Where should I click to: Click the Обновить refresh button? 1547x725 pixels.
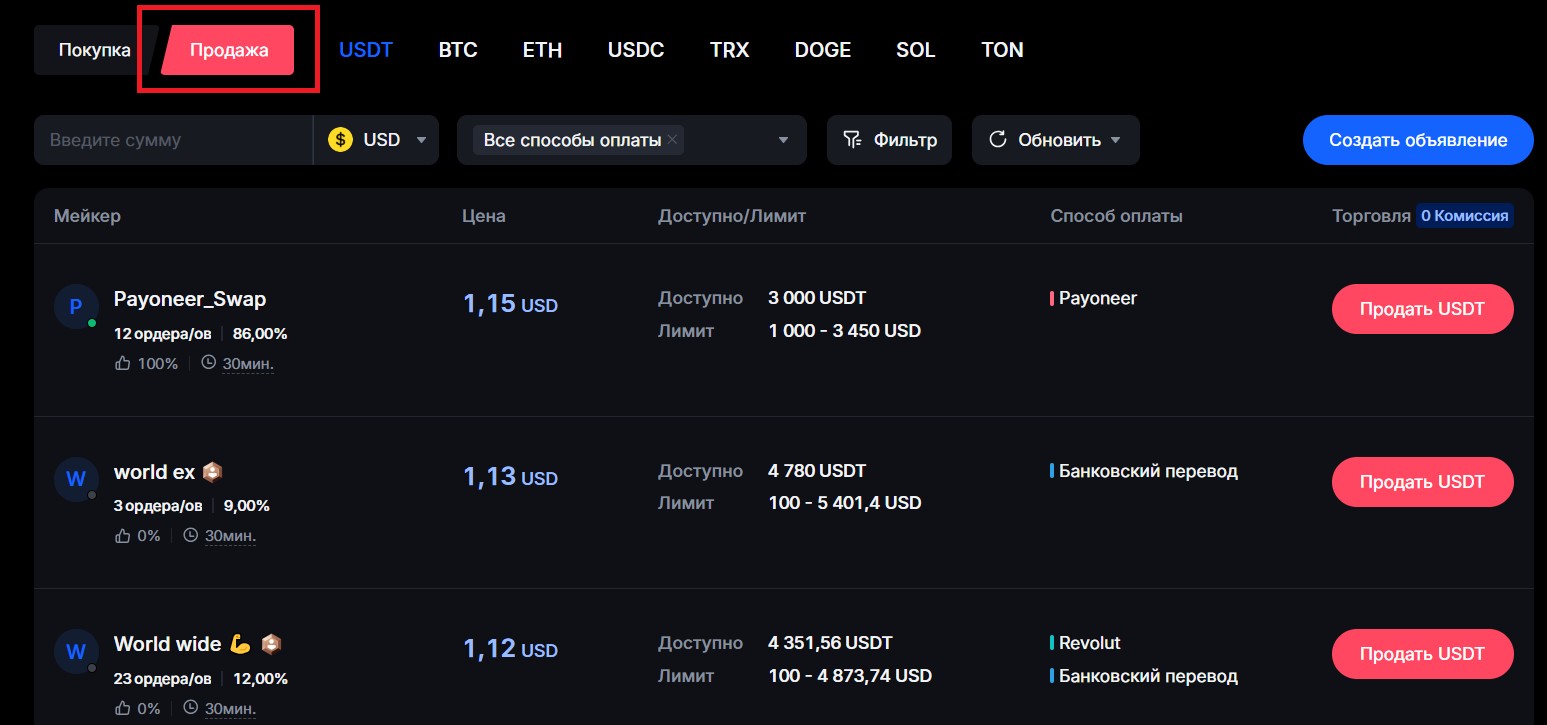[x=1056, y=140]
